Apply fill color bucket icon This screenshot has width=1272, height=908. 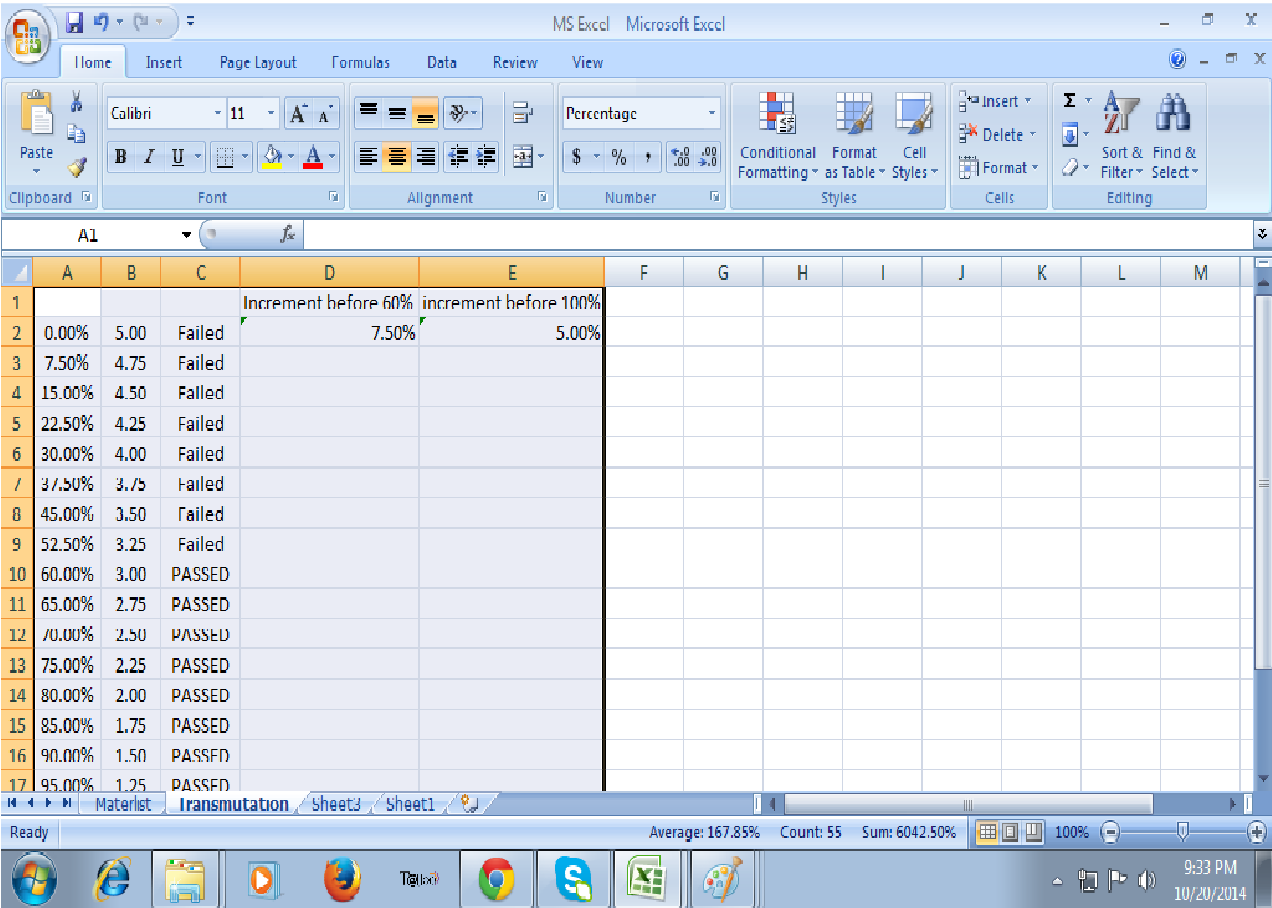click(x=269, y=156)
